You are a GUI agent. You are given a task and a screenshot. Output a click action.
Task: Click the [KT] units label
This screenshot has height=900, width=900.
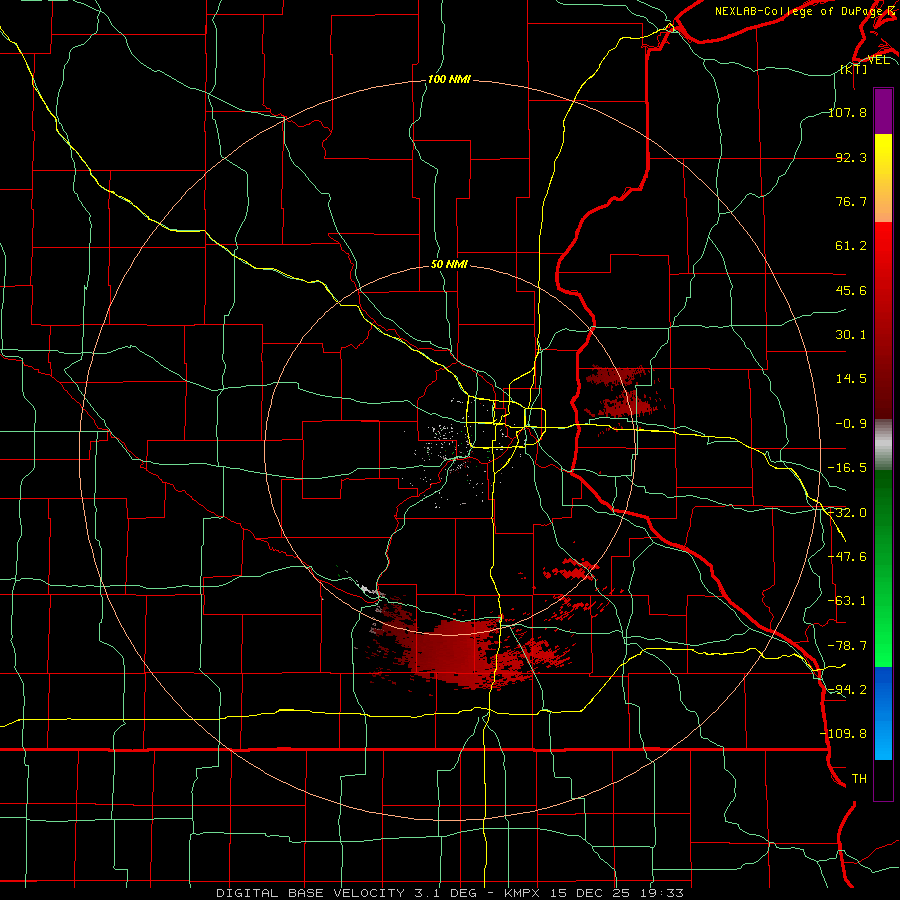click(x=853, y=70)
